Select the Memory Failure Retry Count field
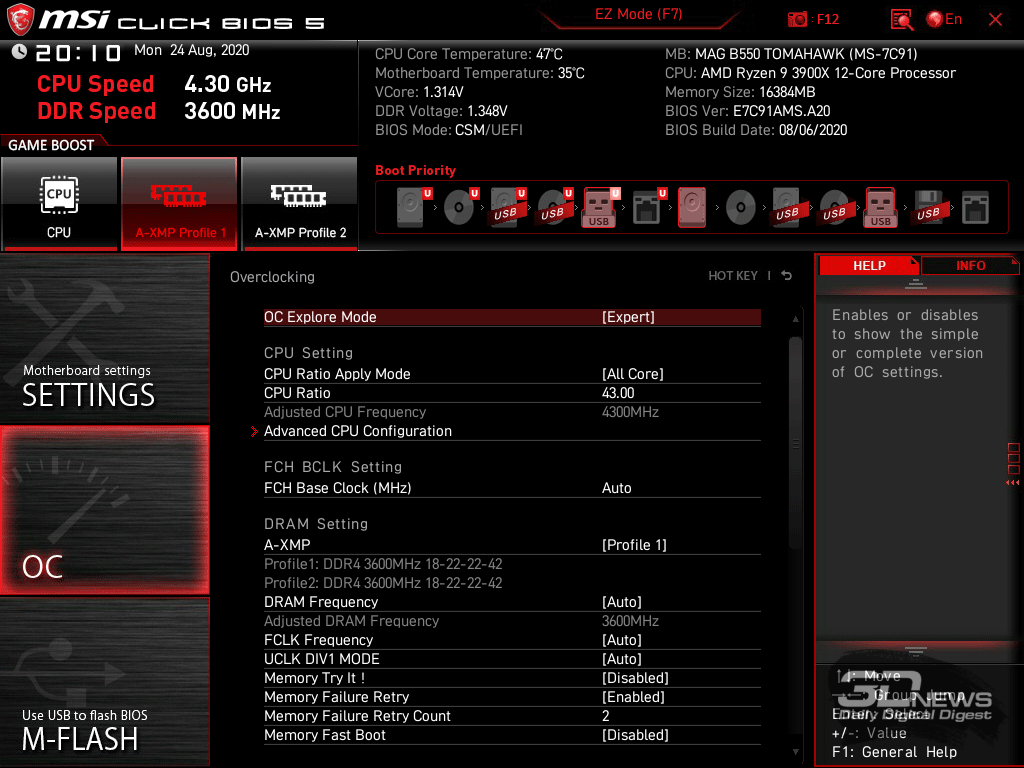This screenshot has height=768, width=1024. [x=512, y=716]
